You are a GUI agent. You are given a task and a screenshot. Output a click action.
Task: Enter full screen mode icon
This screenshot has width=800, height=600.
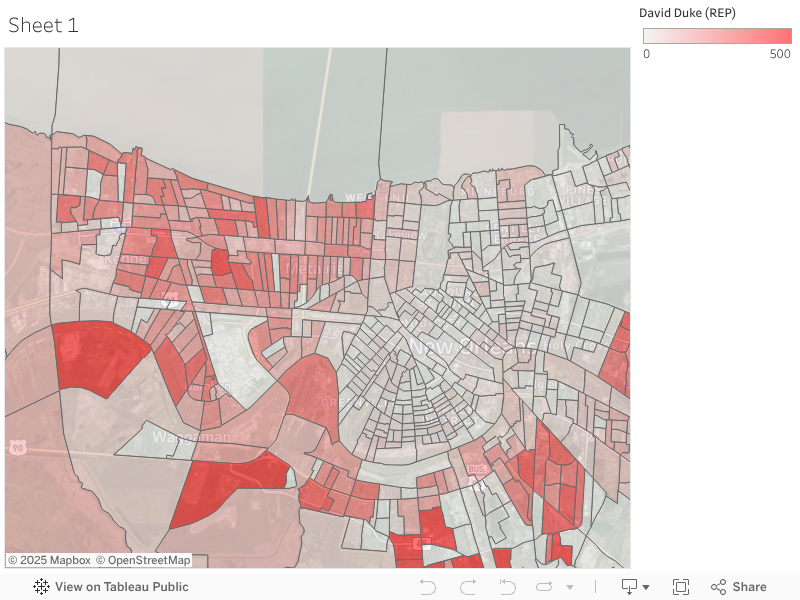[681, 587]
